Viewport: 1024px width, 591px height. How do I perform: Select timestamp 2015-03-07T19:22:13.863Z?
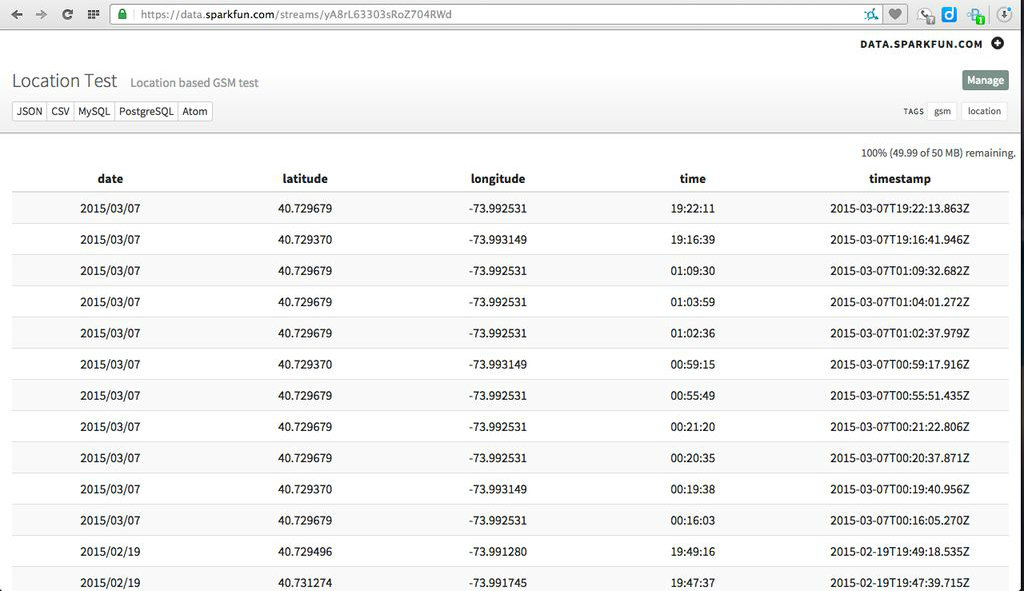[899, 208]
